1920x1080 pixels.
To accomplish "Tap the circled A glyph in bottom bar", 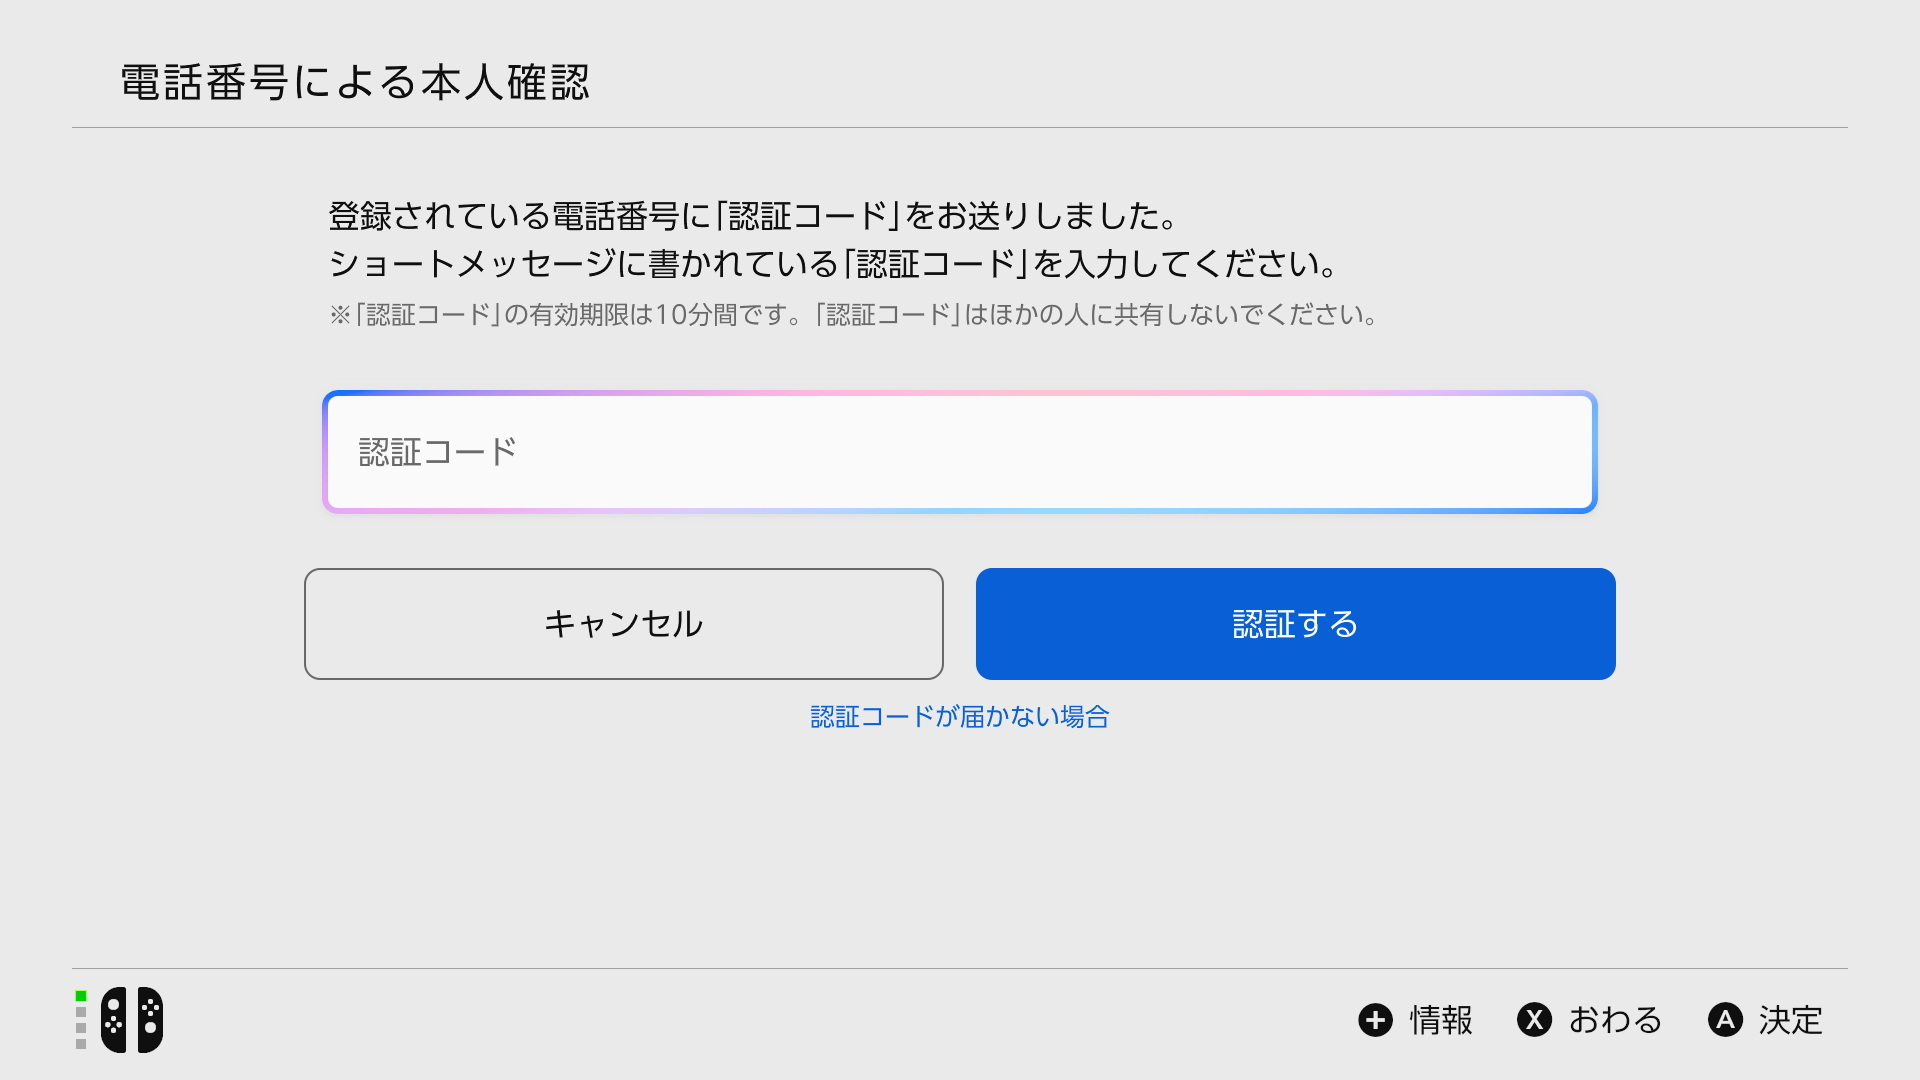I will tap(1725, 1021).
